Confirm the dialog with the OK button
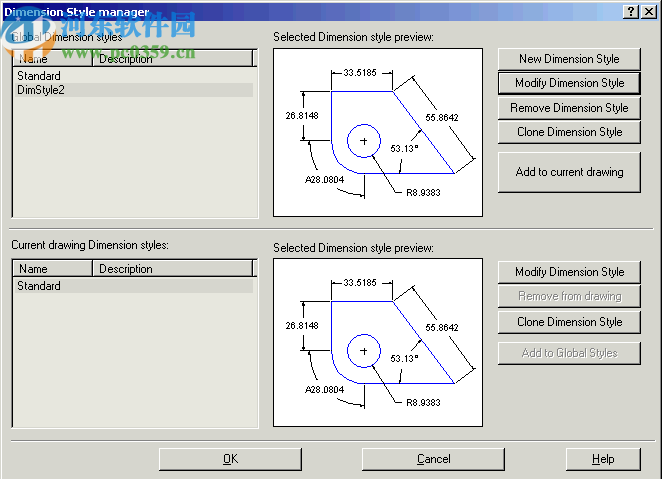 [x=230, y=459]
